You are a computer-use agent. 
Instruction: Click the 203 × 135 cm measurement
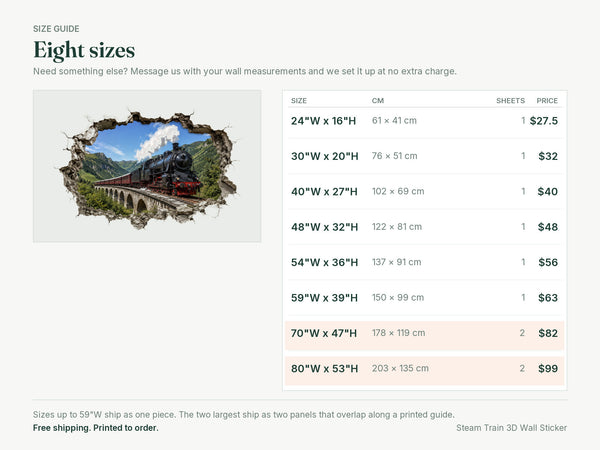[x=400, y=368]
